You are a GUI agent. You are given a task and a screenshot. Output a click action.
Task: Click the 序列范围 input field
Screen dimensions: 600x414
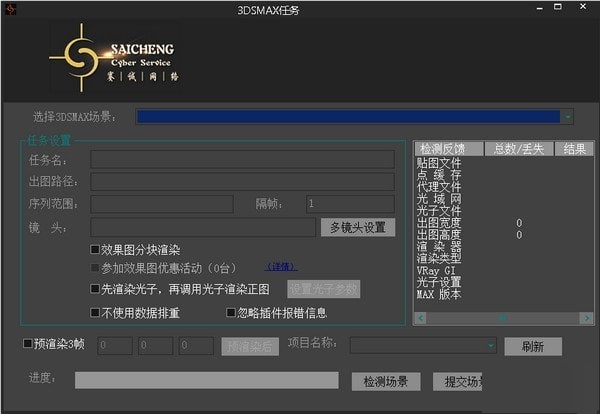coord(162,204)
